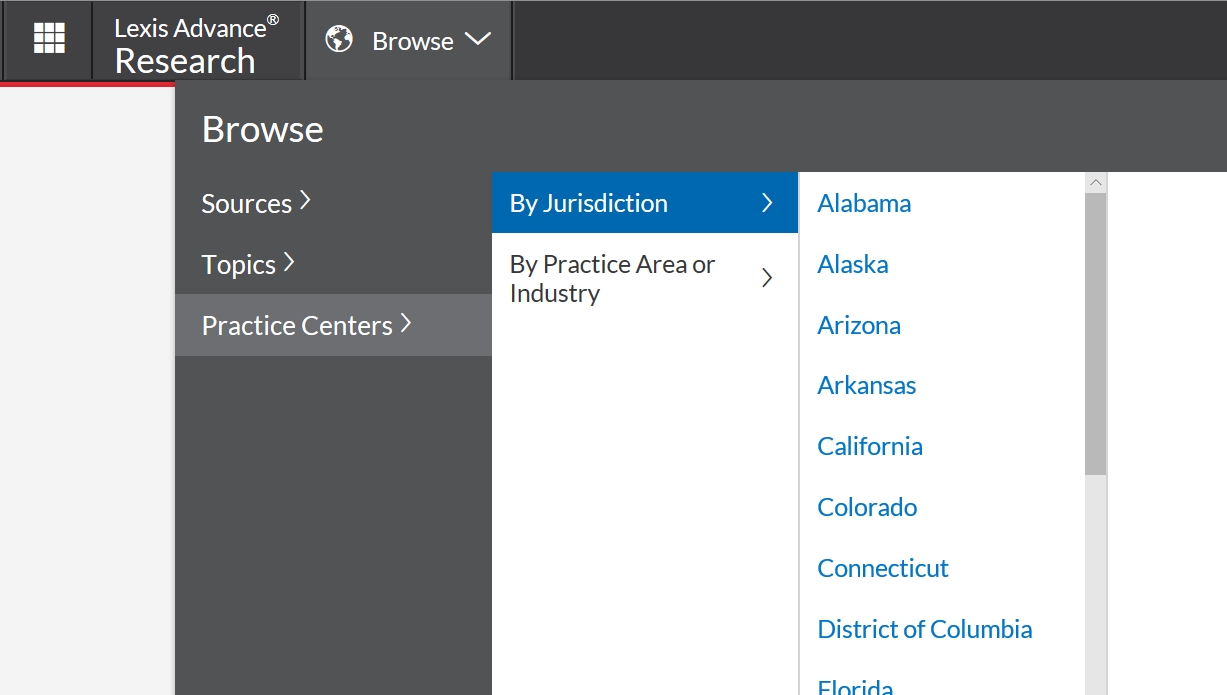Click the arrow next to Topics
The width and height of the screenshot is (1227, 695).
(x=289, y=262)
